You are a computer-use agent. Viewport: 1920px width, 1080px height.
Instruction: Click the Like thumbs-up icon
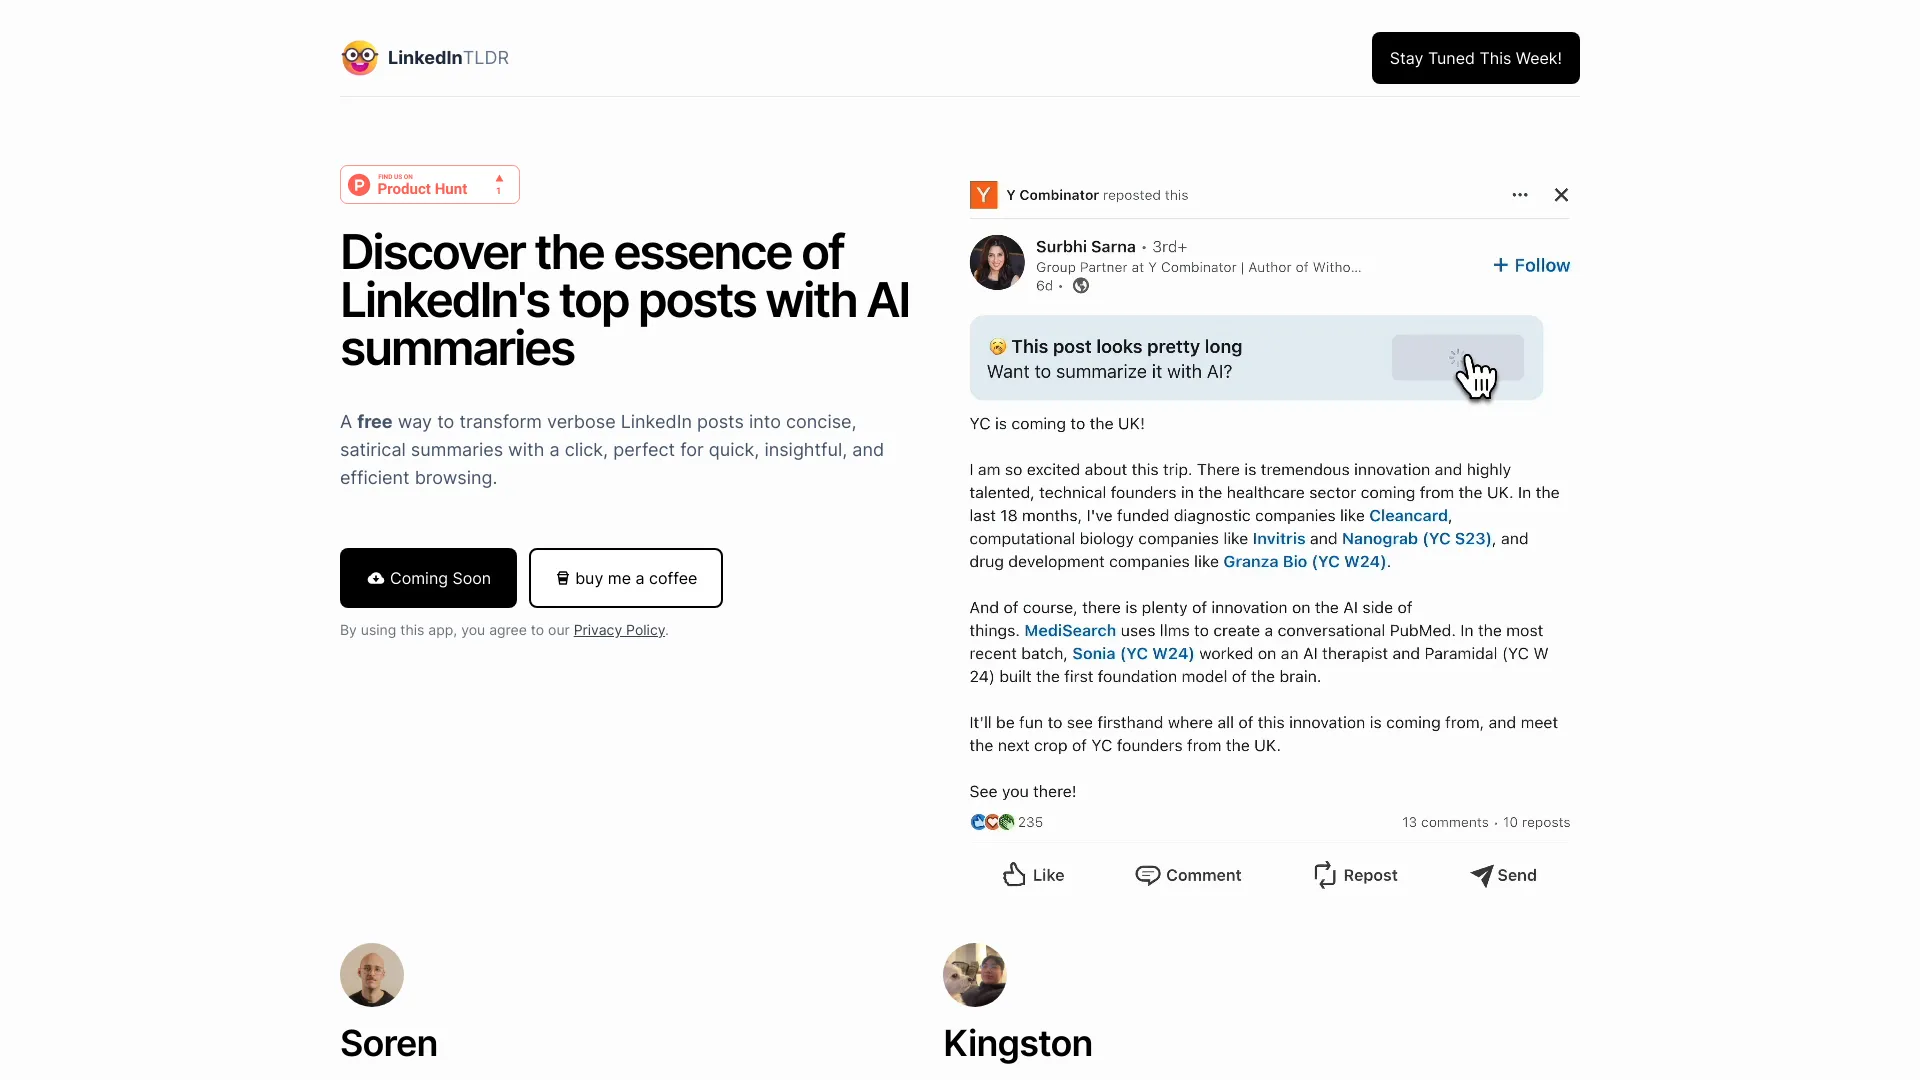[1015, 873]
